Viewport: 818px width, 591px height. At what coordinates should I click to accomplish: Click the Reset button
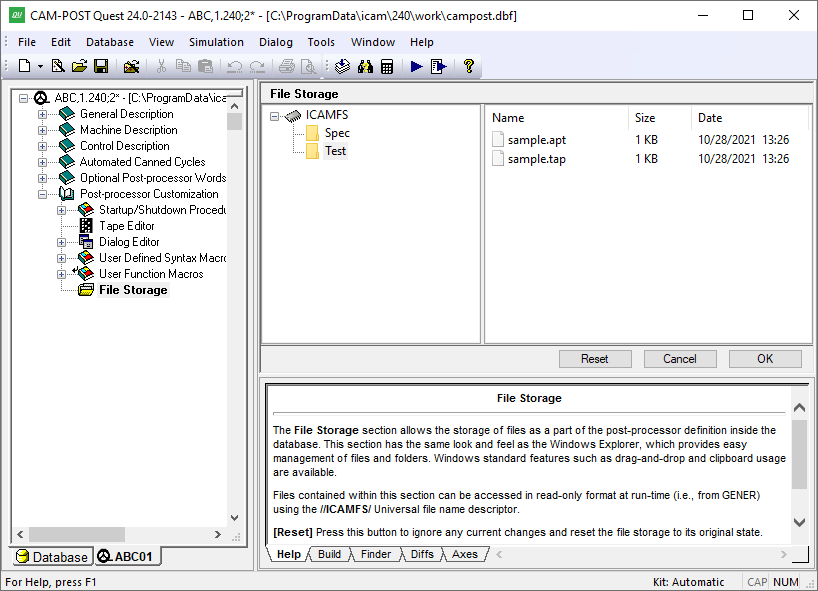pos(595,359)
